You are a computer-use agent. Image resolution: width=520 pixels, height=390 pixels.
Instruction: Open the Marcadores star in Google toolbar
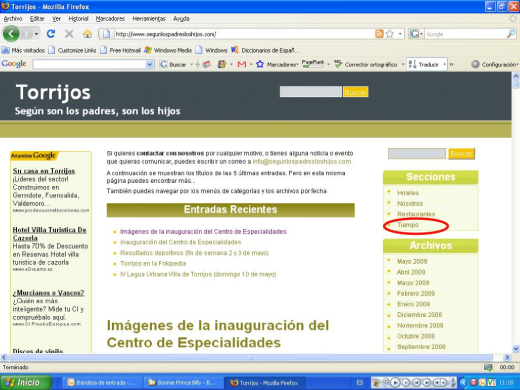click(276, 64)
